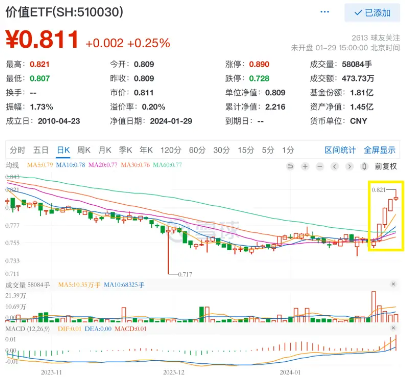The image size is (405, 381).
Task: Click the 溢价率 0.20% value
Action: [153, 107]
